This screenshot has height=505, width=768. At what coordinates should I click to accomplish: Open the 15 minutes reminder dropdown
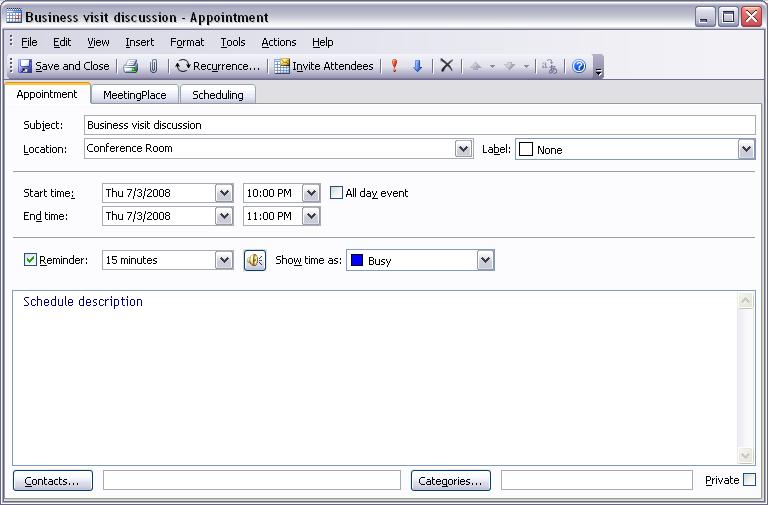pyautogui.click(x=224, y=260)
